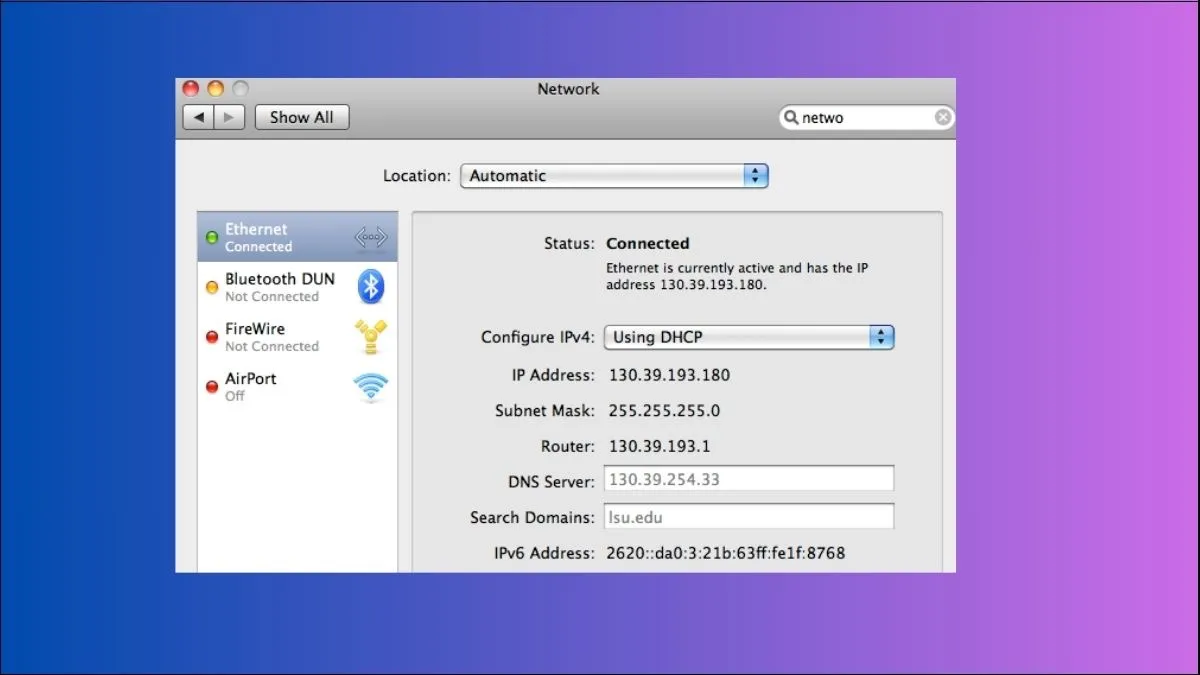Click the forward navigation arrow
The height and width of the screenshot is (675, 1200).
(230, 117)
